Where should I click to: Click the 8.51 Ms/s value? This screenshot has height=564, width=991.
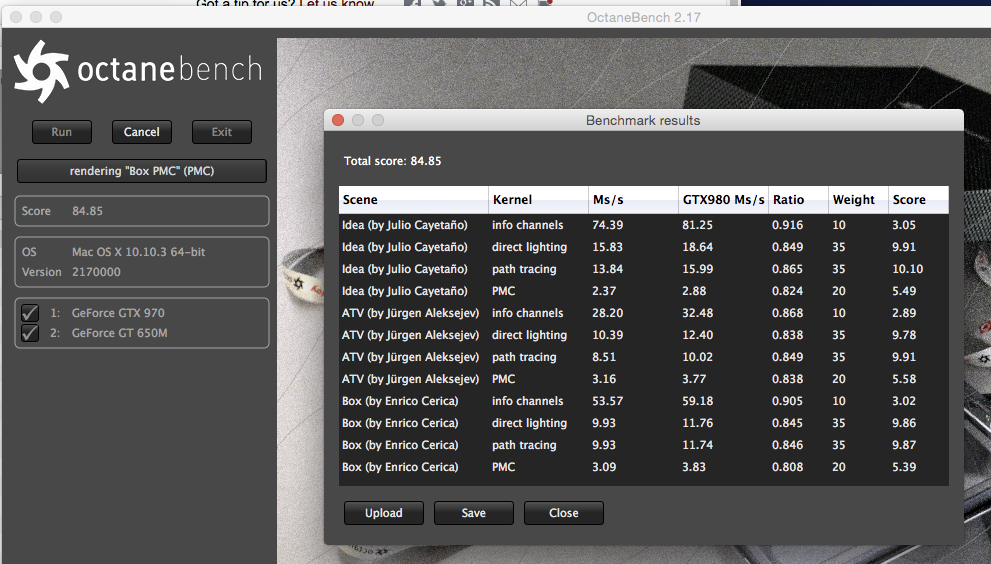[604, 357]
